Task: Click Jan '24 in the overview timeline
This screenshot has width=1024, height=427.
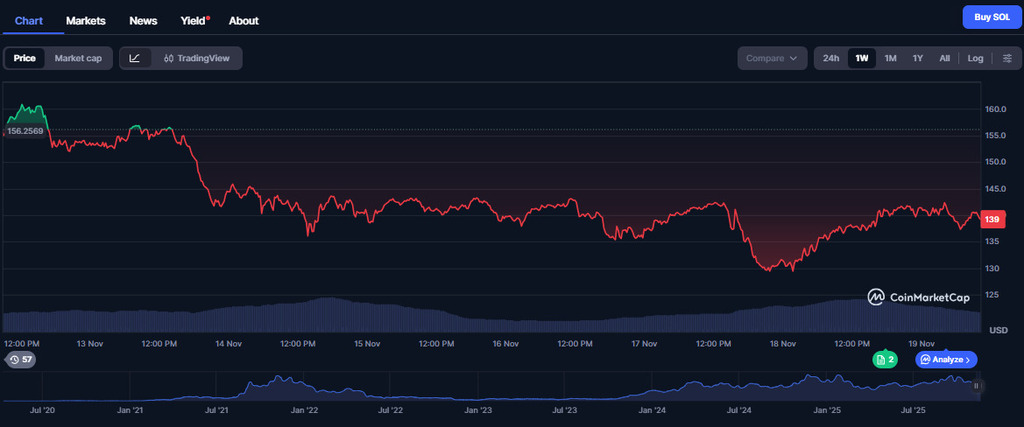Action: (653, 410)
